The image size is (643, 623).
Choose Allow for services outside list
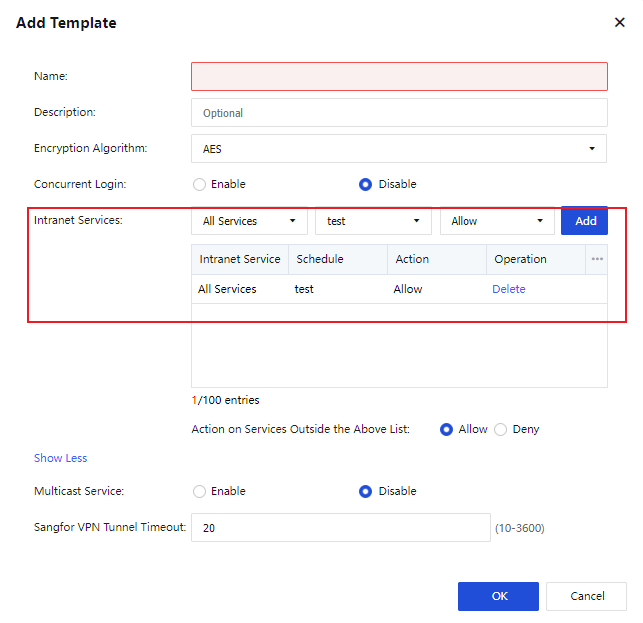point(447,429)
